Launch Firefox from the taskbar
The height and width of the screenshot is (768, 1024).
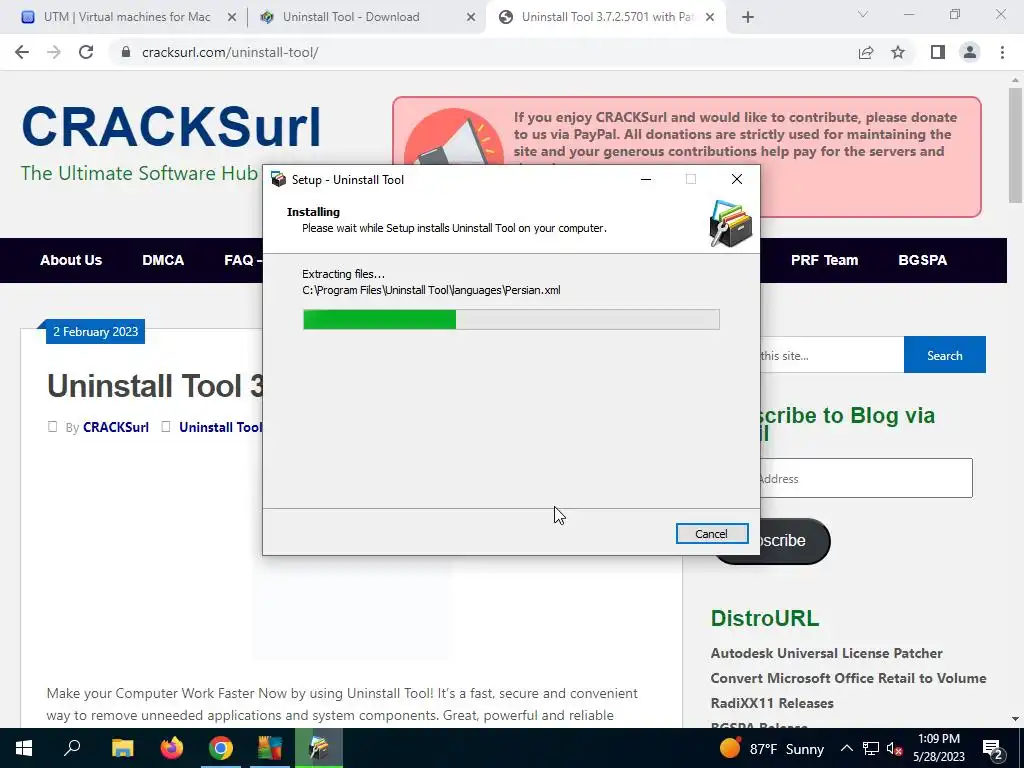(x=172, y=748)
